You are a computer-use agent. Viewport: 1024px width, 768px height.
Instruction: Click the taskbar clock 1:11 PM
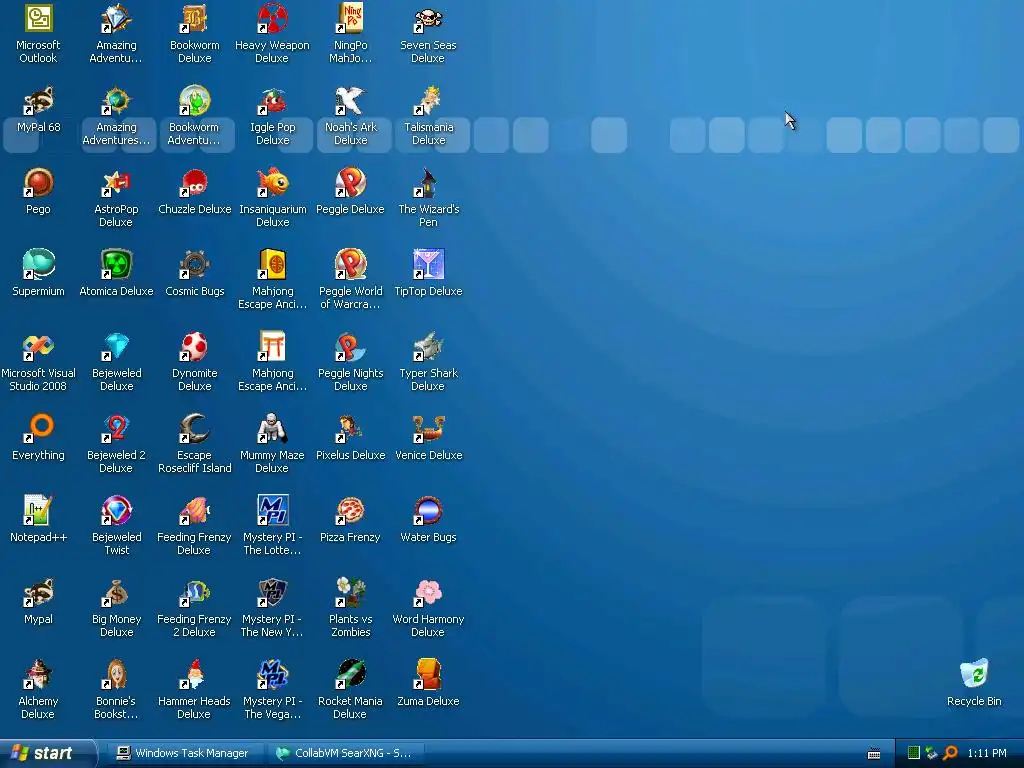987,753
